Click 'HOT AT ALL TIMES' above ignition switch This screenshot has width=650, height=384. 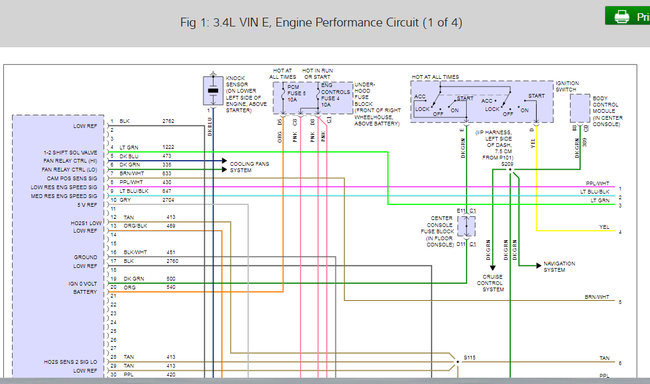[435, 77]
